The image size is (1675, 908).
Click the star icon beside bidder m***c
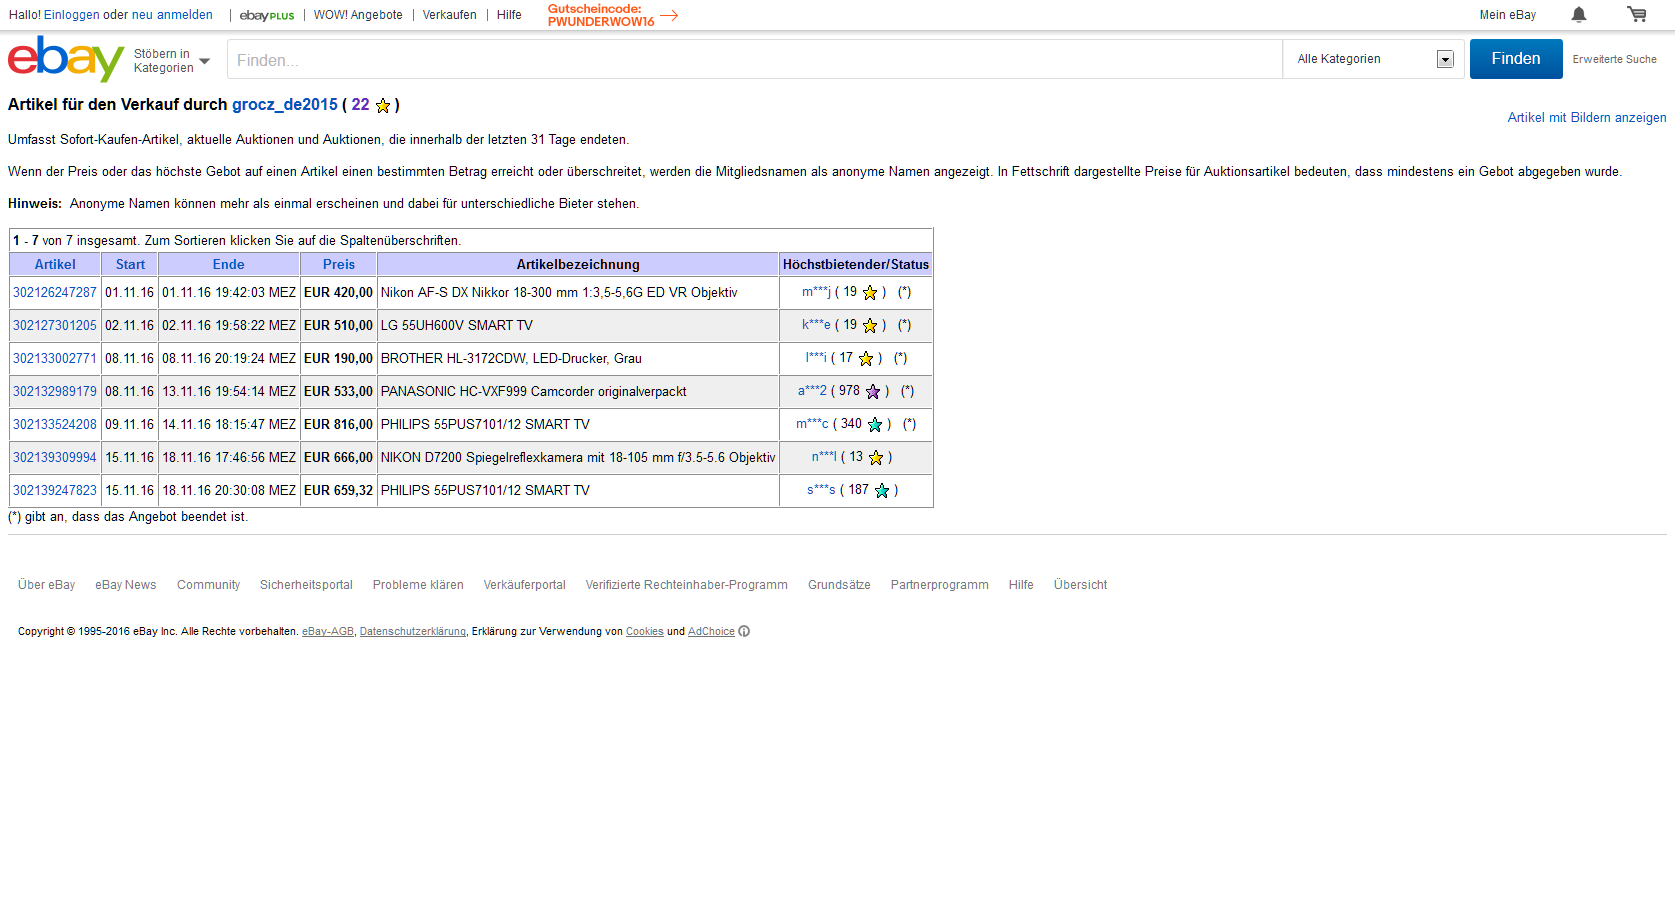875,424
